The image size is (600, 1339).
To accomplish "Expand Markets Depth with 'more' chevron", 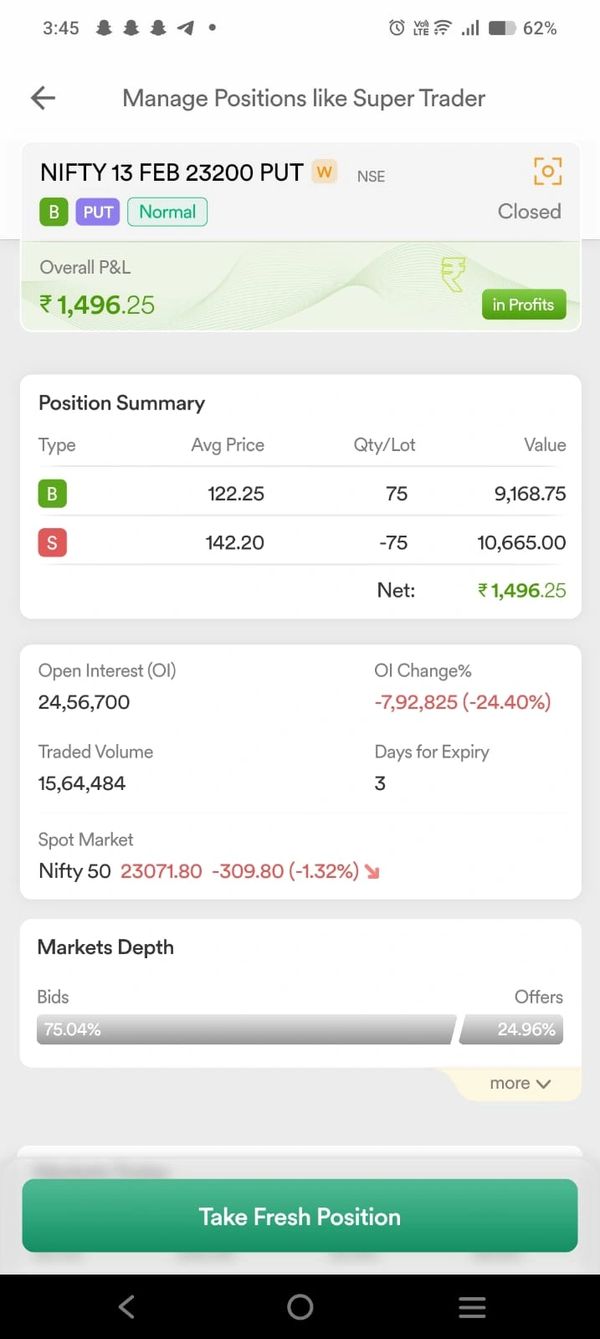I will 520,1083.
